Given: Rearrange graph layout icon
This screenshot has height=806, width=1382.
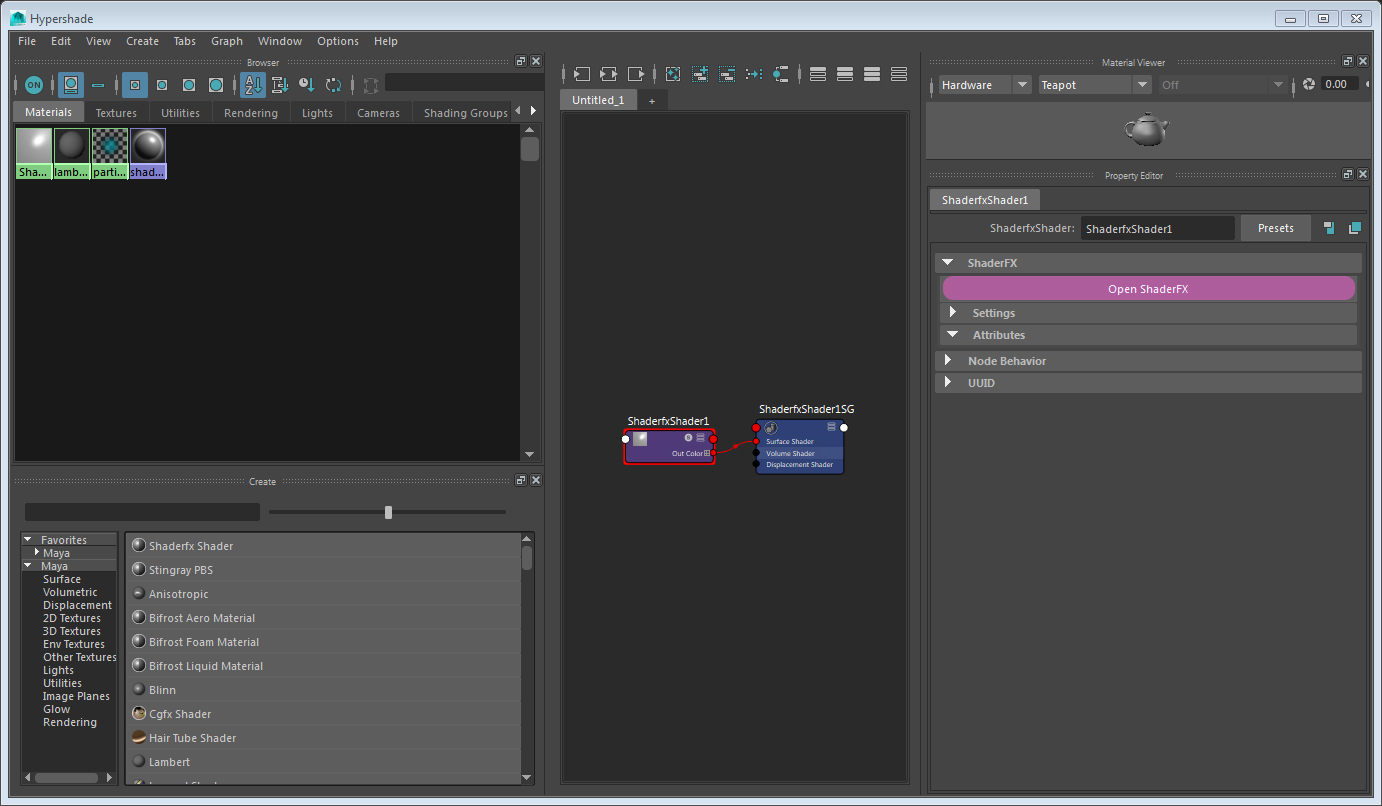Looking at the screenshot, I should [x=754, y=74].
